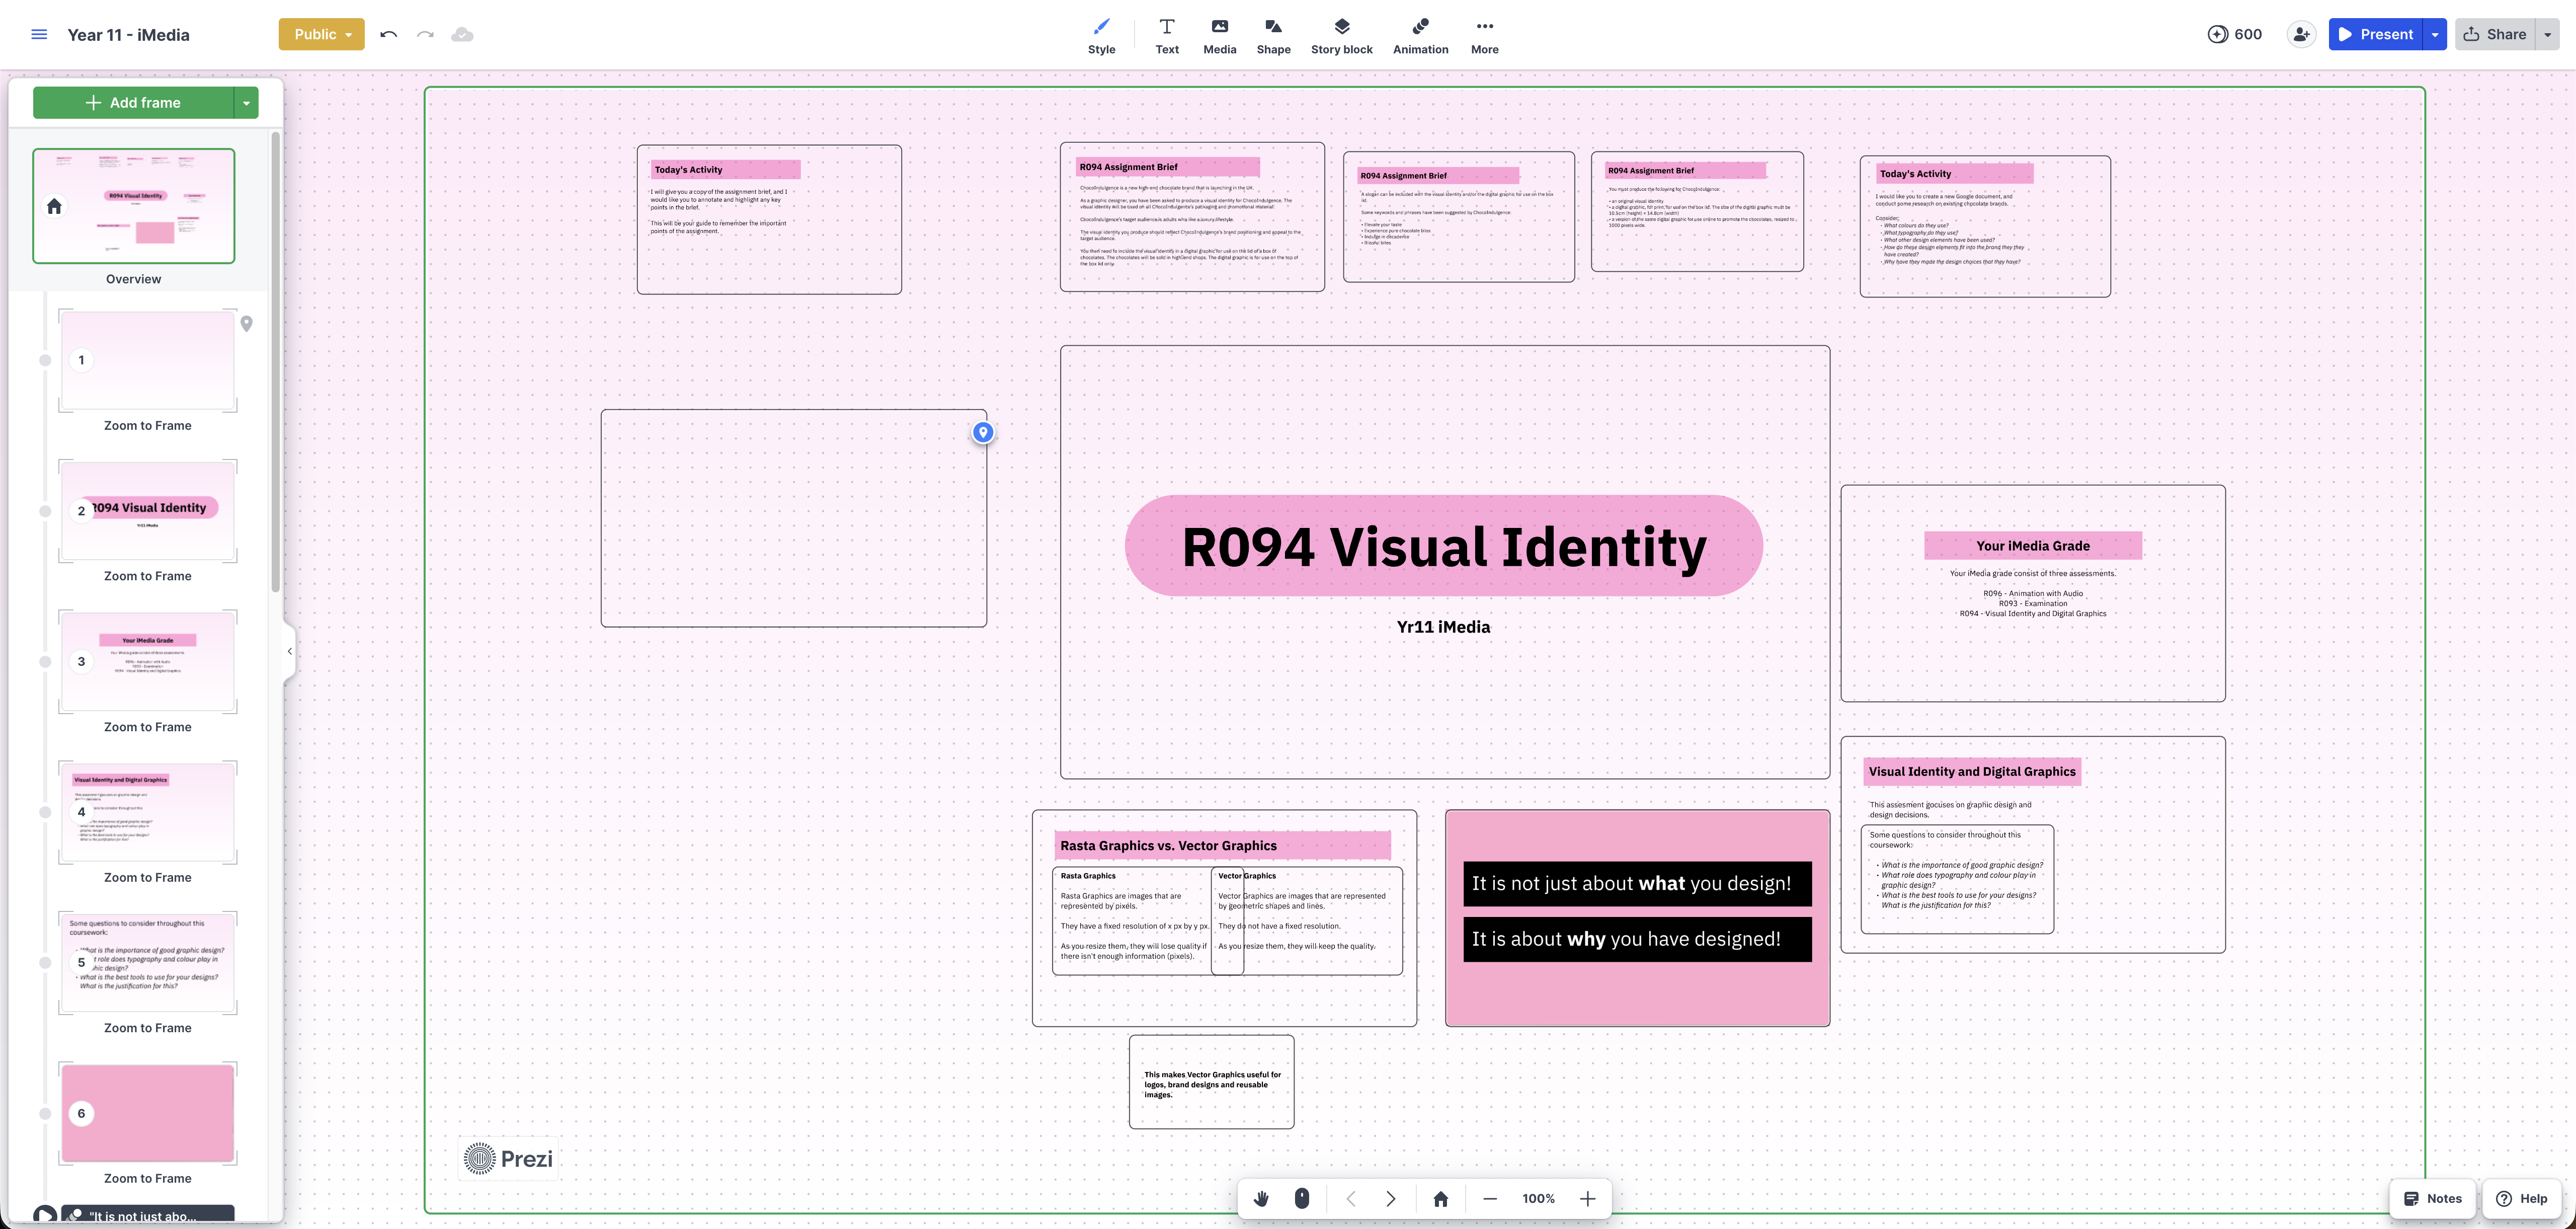Screen dimensions: 2576x1229
Task: Click the pin marker beside frame 1
Action: pyautogui.click(x=247, y=323)
